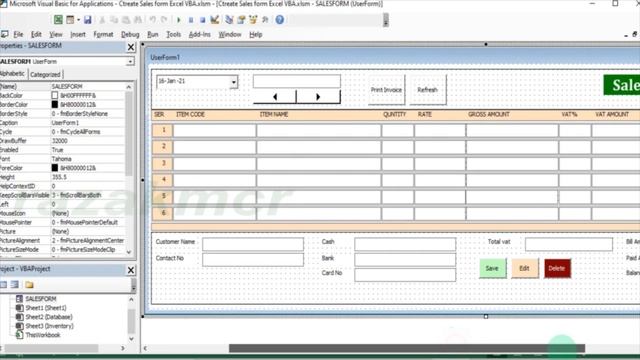
Task: Switch to the Alphabetic properties tab
Action: 13,74
